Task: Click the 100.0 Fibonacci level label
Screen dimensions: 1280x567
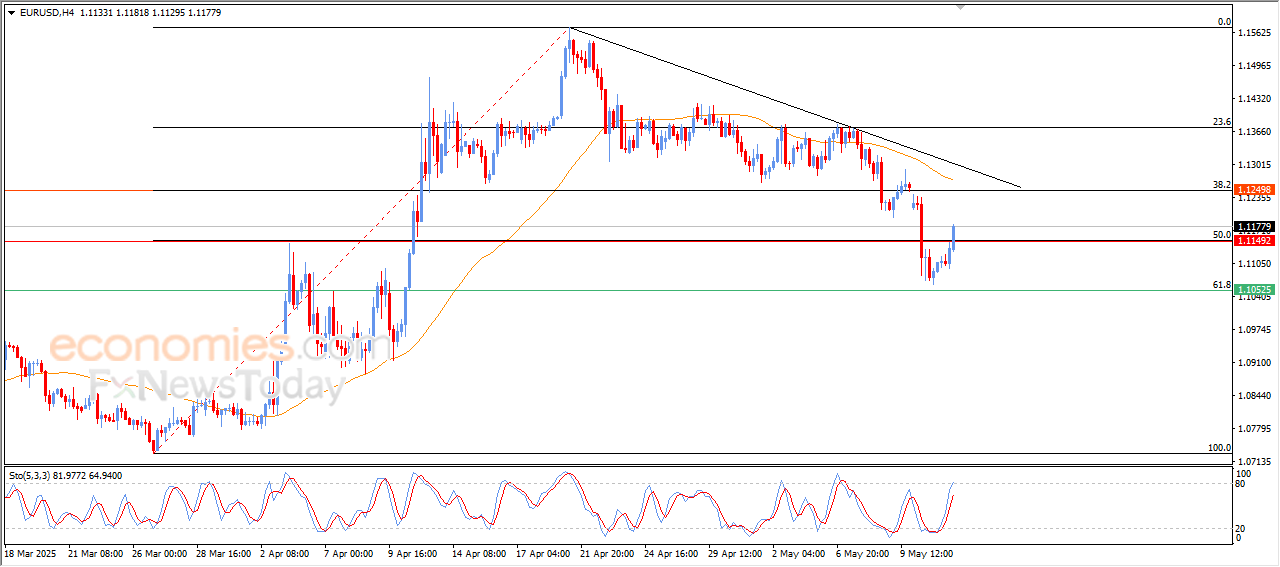Action: pos(1219,448)
